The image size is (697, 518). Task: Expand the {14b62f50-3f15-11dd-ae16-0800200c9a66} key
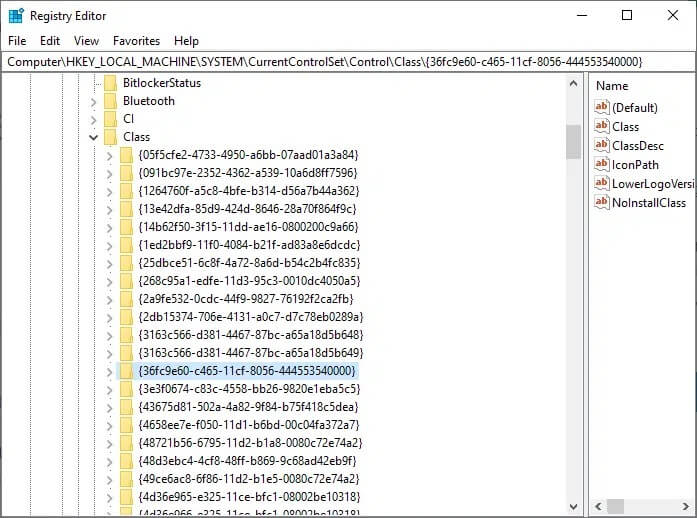click(x=109, y=228)
